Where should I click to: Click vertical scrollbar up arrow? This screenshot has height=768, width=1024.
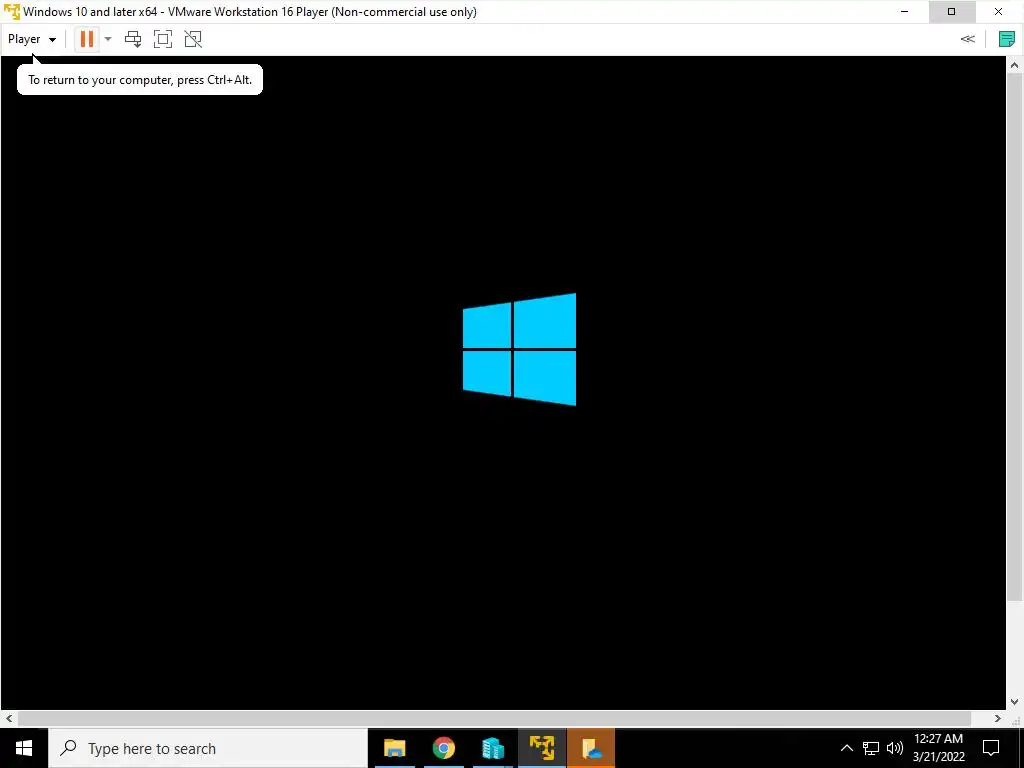(1015, 65)
